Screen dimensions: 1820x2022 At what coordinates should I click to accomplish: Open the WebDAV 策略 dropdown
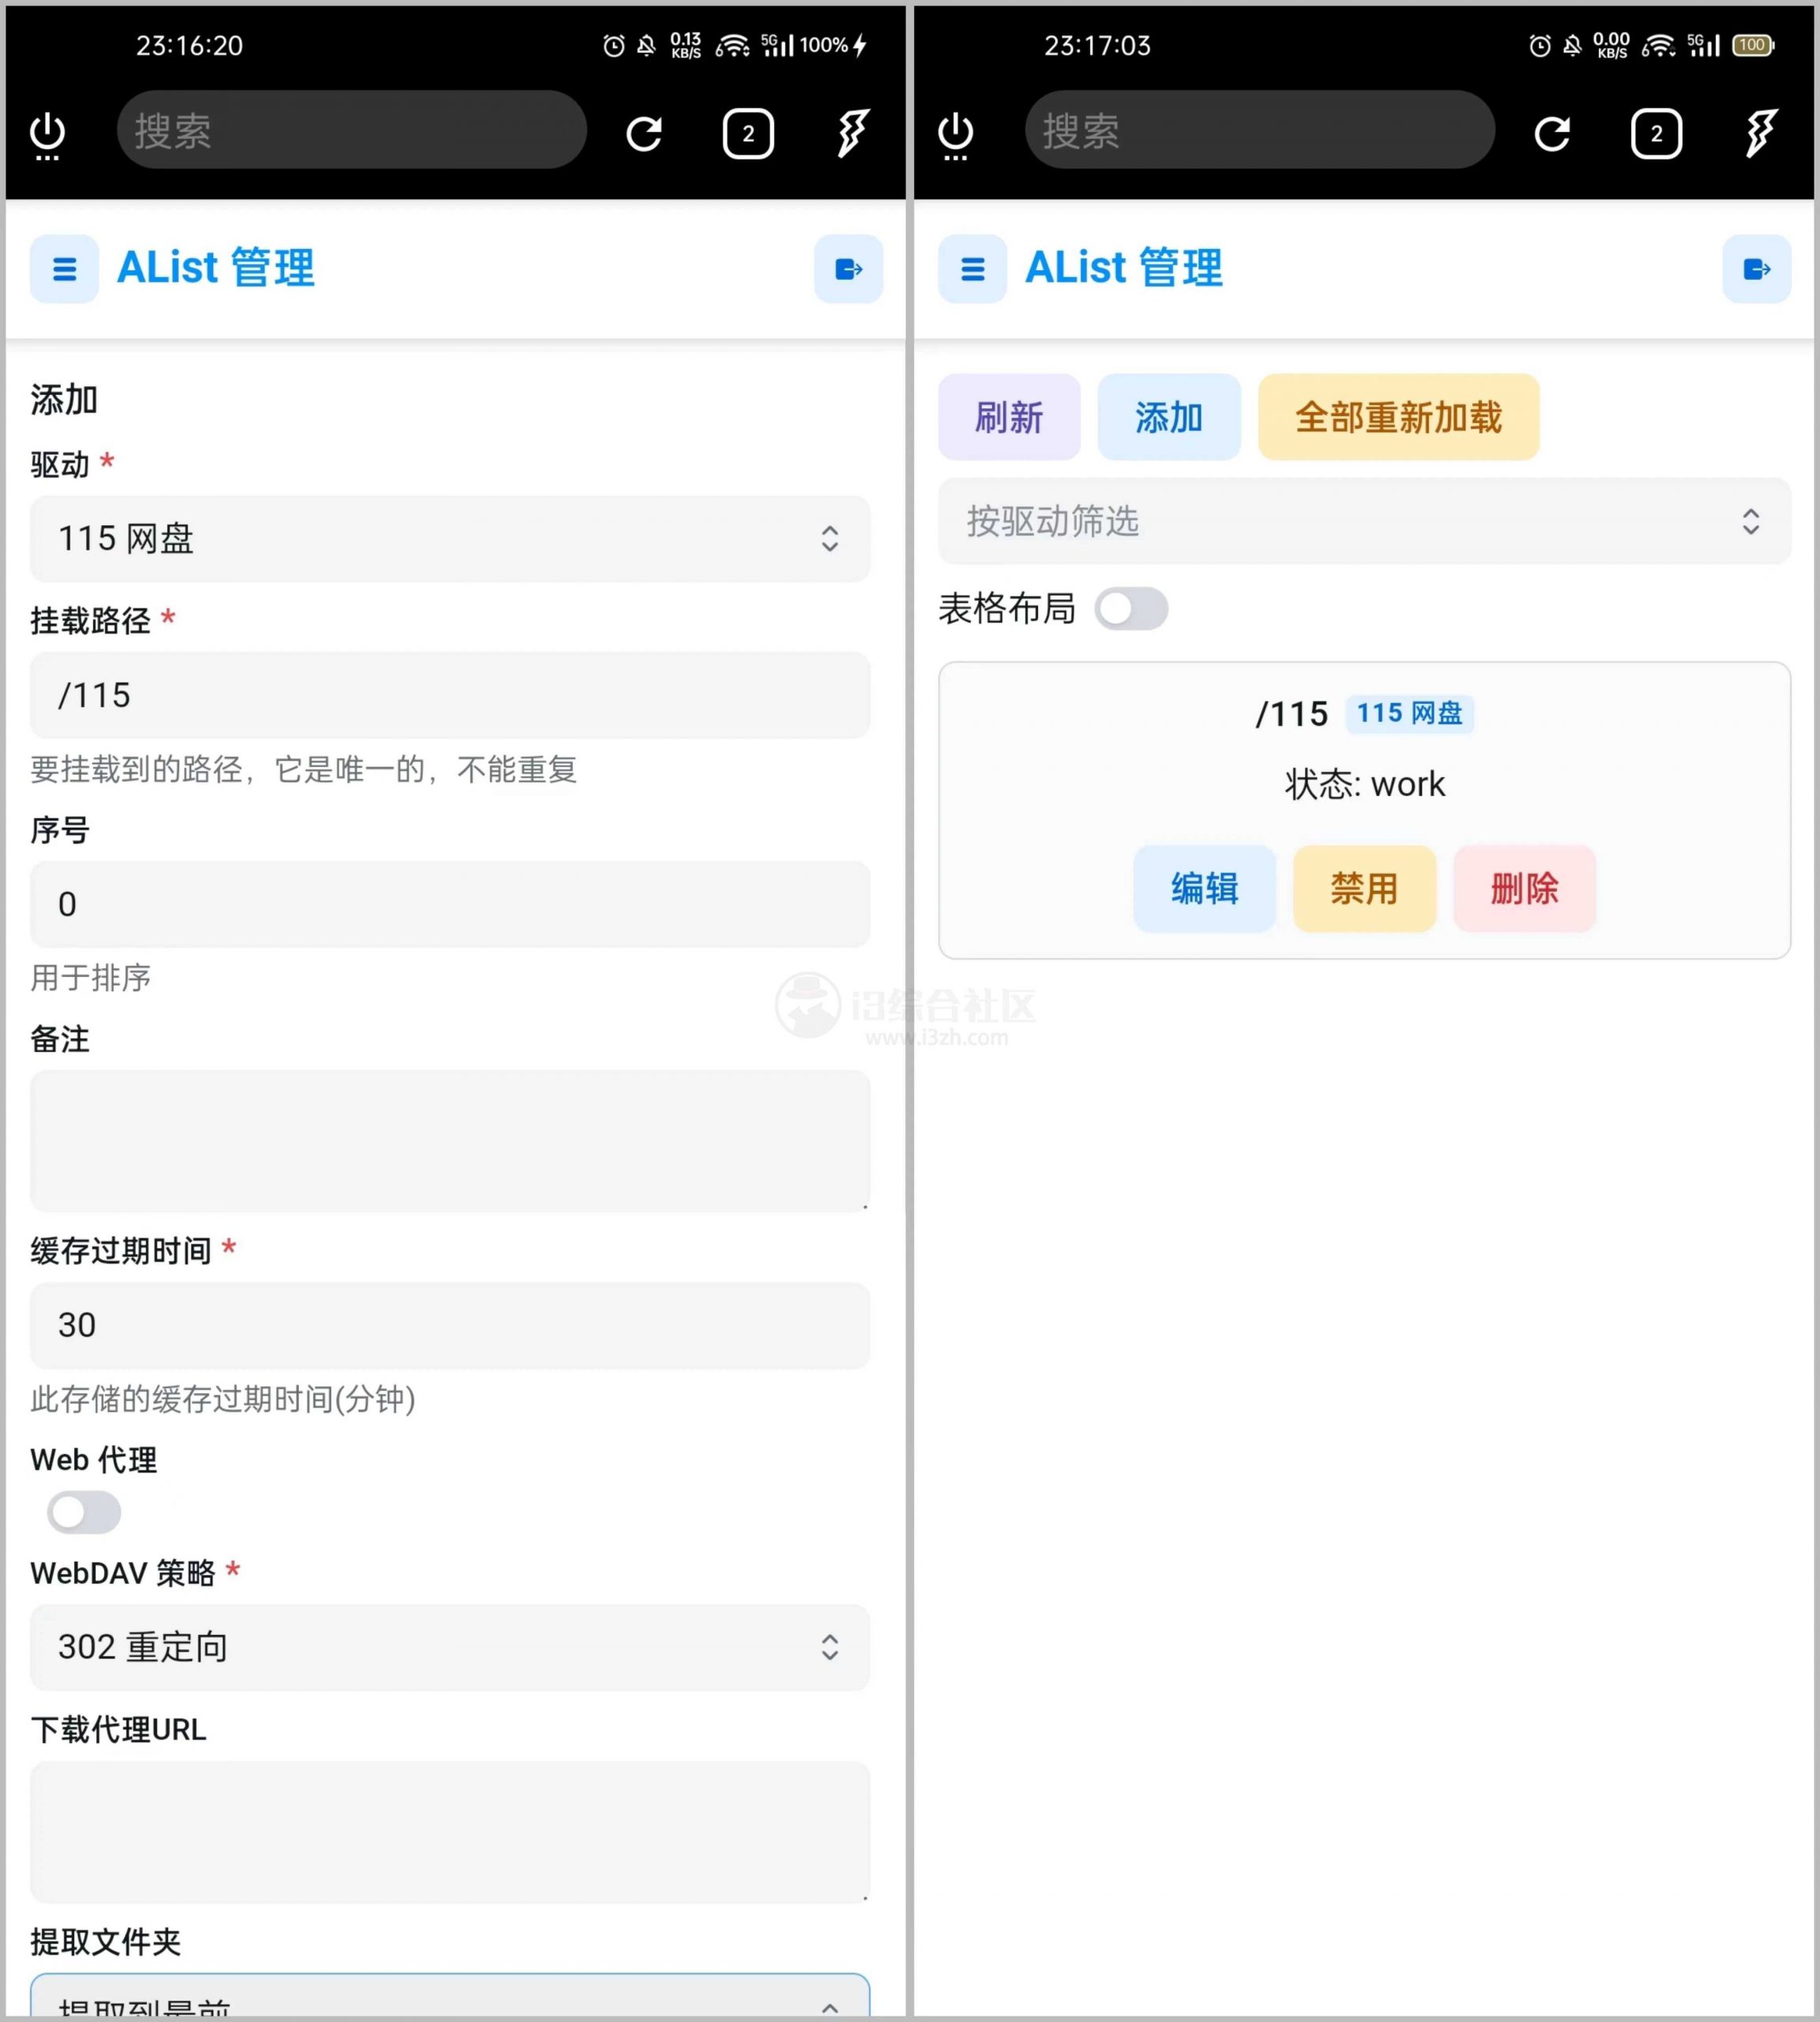tap(450, 1647)
